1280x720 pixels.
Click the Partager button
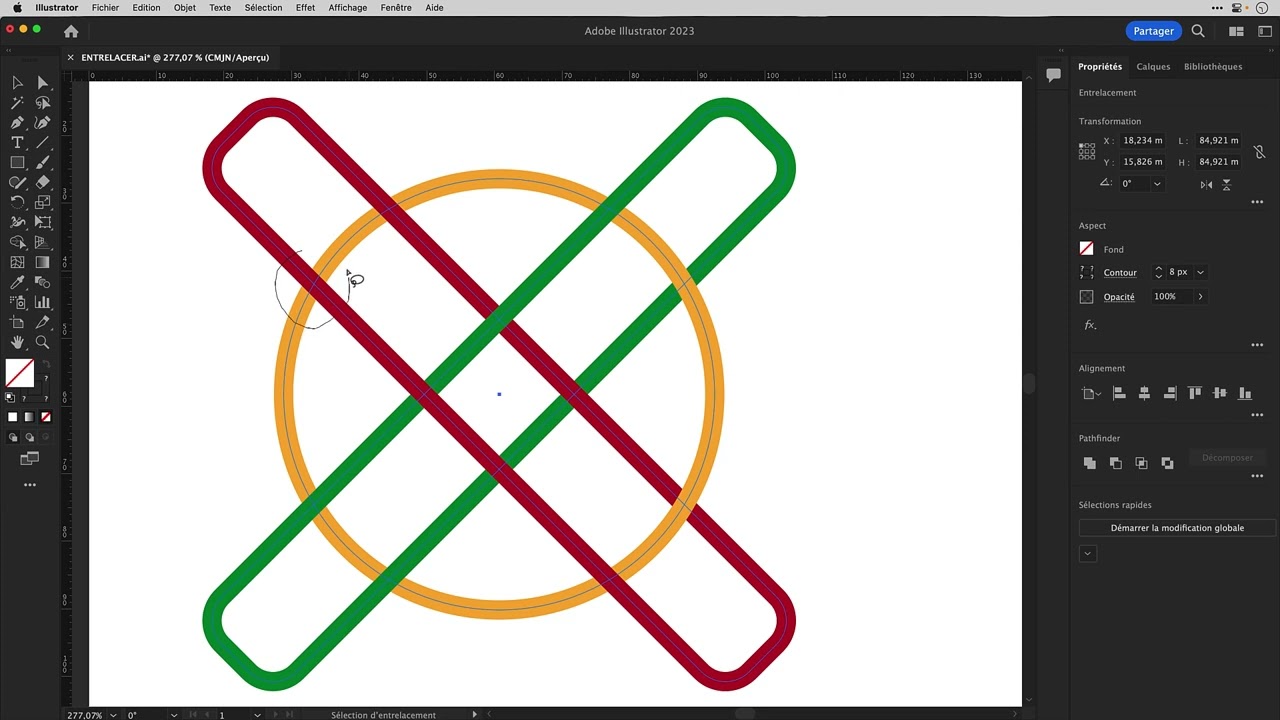point(1153,31)
